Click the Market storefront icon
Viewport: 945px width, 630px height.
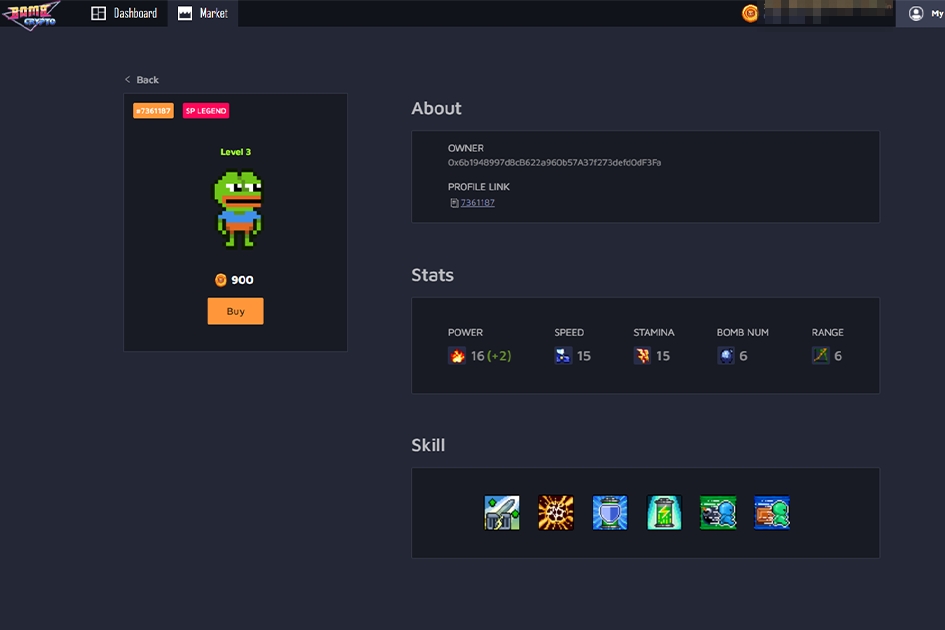[x=185, y=13]
